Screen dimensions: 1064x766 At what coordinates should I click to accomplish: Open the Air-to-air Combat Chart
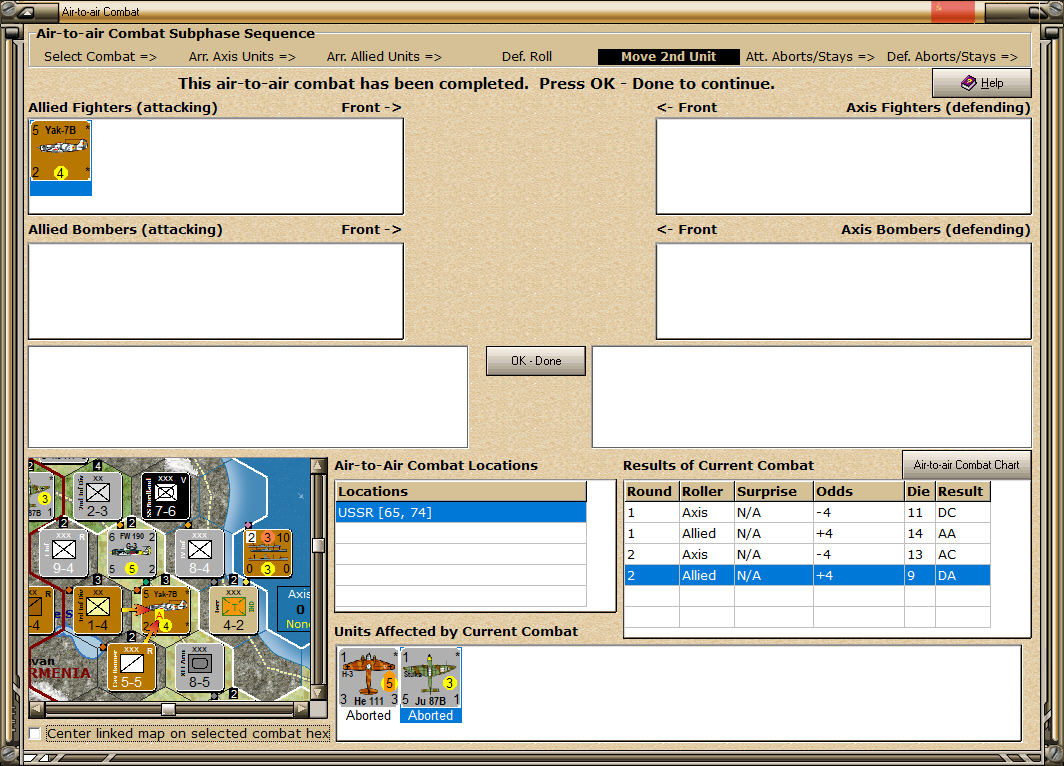coord(966,465)
